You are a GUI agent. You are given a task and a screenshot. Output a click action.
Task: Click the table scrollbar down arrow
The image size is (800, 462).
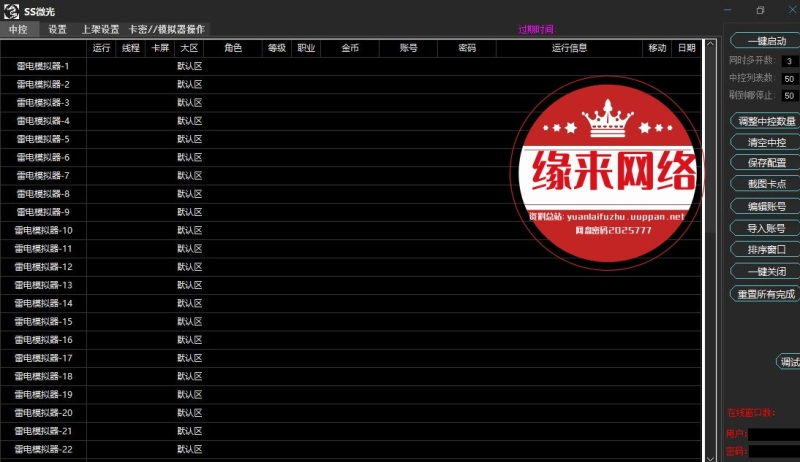point(710,457)
